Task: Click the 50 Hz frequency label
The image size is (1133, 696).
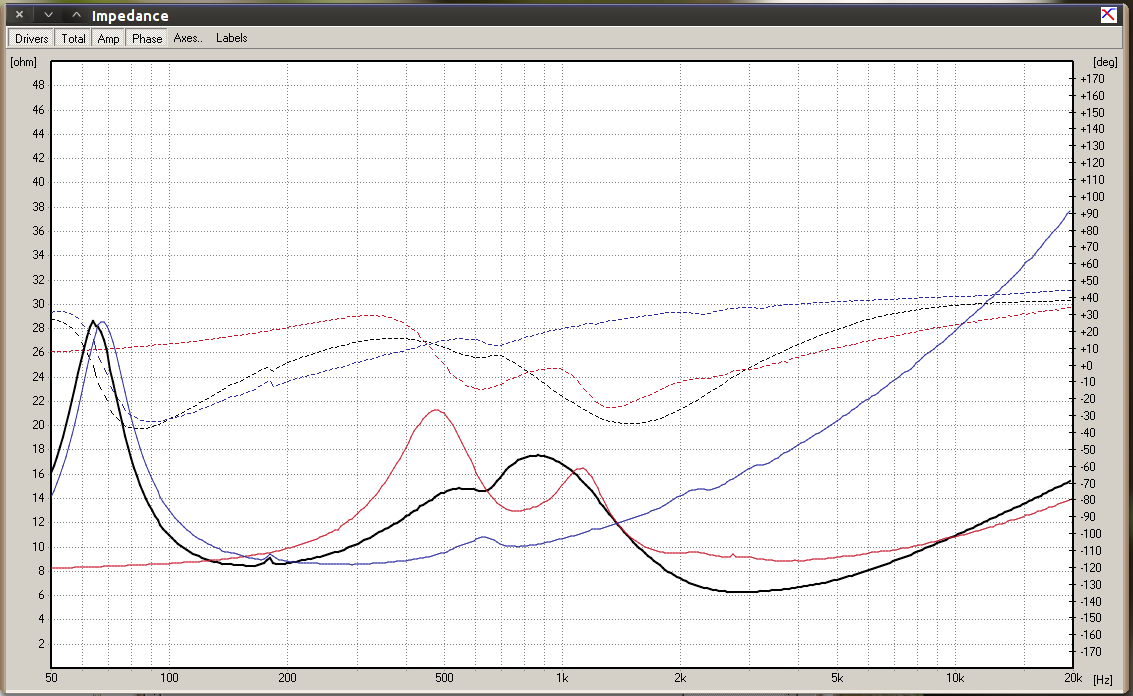Action: pos(51,678)
